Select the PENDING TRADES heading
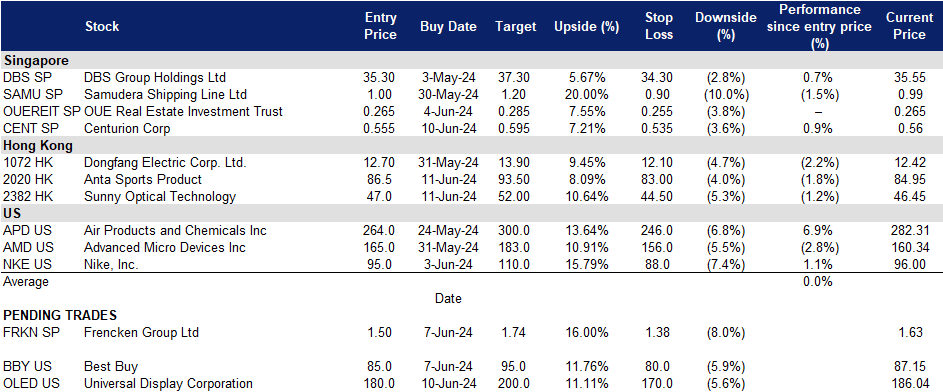 click(x=60, y=315)
